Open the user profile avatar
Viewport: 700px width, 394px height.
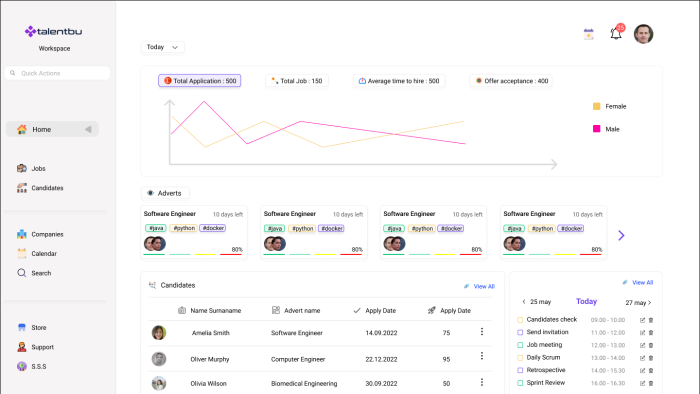click(x=643, y=34)
